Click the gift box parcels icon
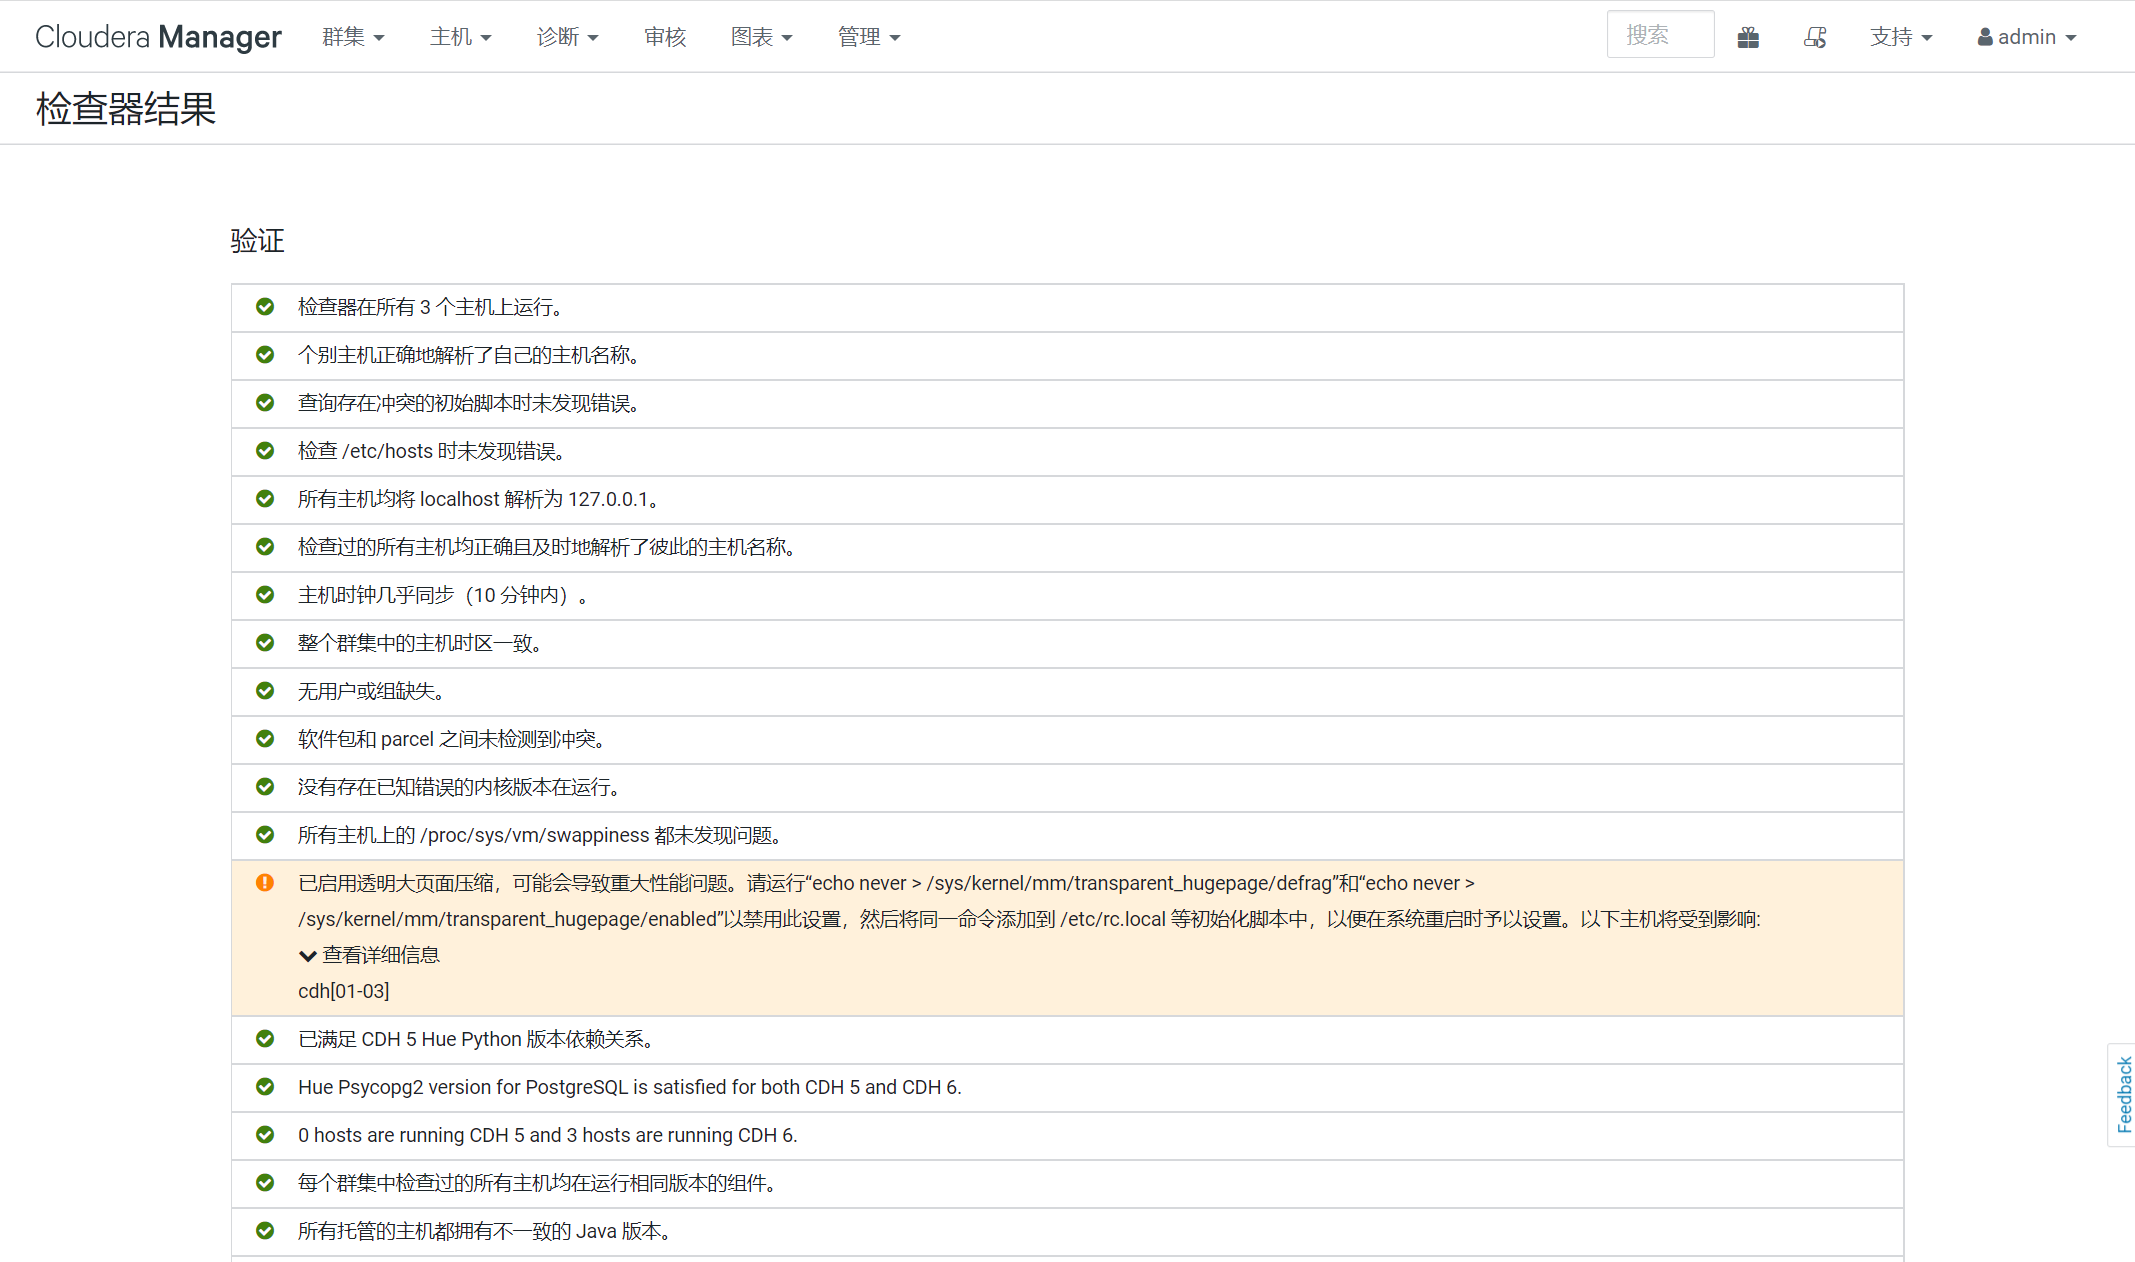The image size is (2135, 1262). [1748, 37]
